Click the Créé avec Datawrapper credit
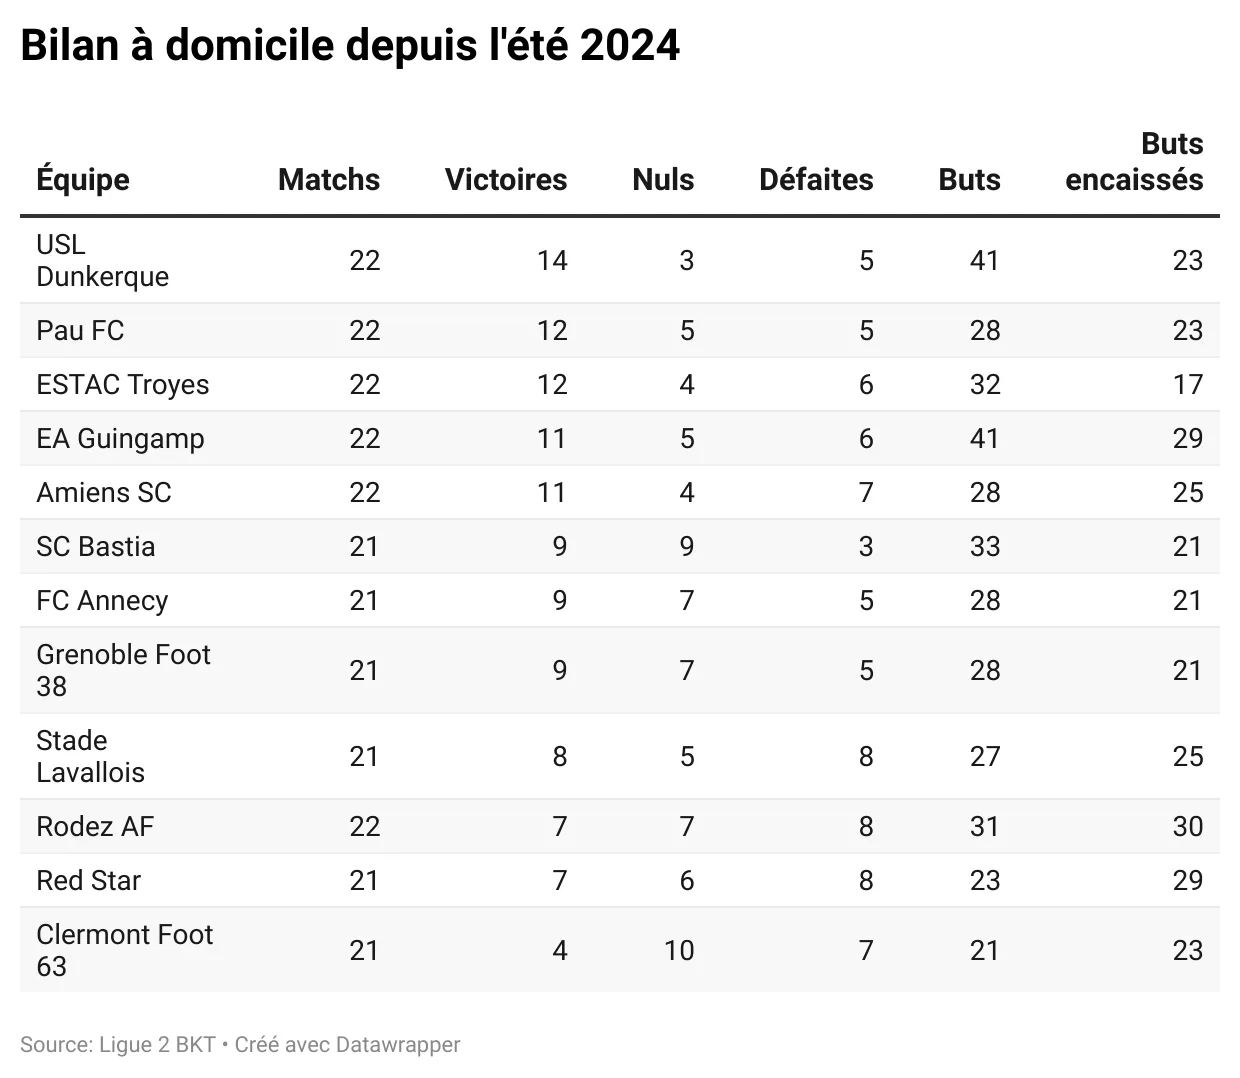 pos(347,1045)
